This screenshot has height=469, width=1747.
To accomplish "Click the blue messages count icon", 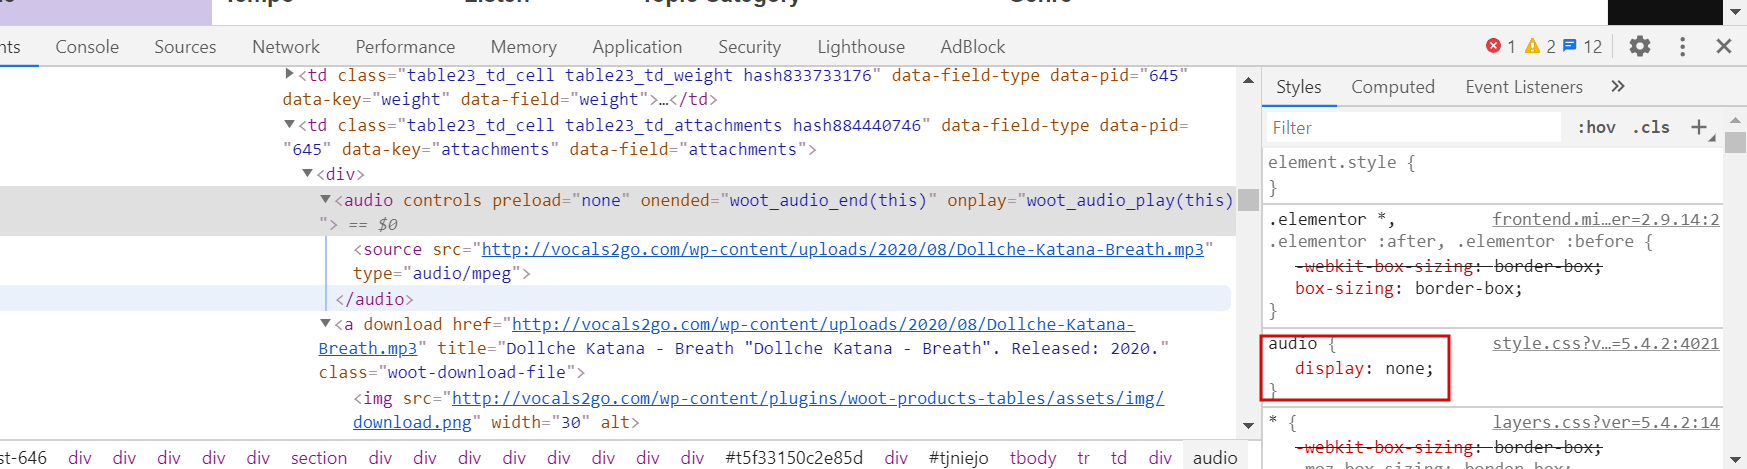I will (1570, 46).
